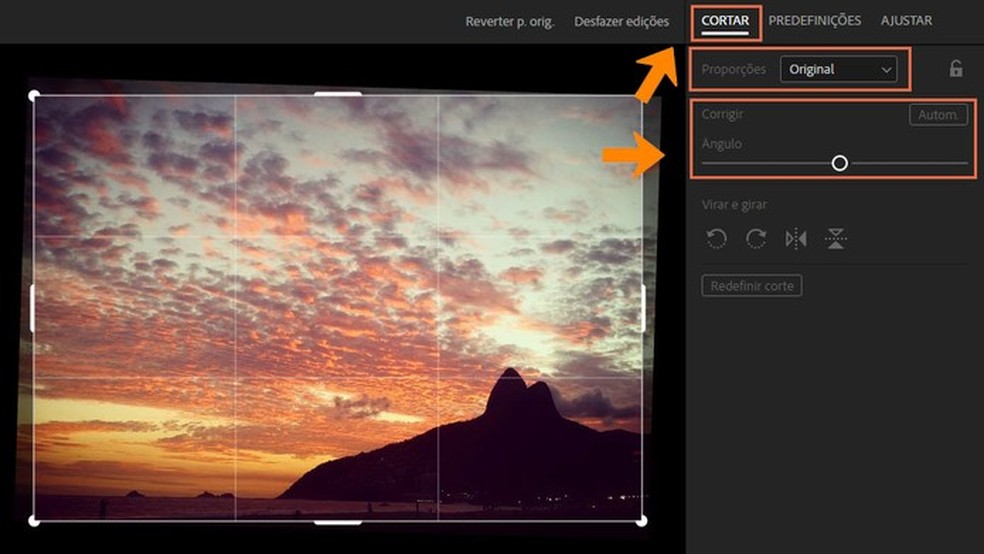The height and width of the screenshot is (554, 984).
Task: Click the Virar e girar label
Action: pos(734,205)
